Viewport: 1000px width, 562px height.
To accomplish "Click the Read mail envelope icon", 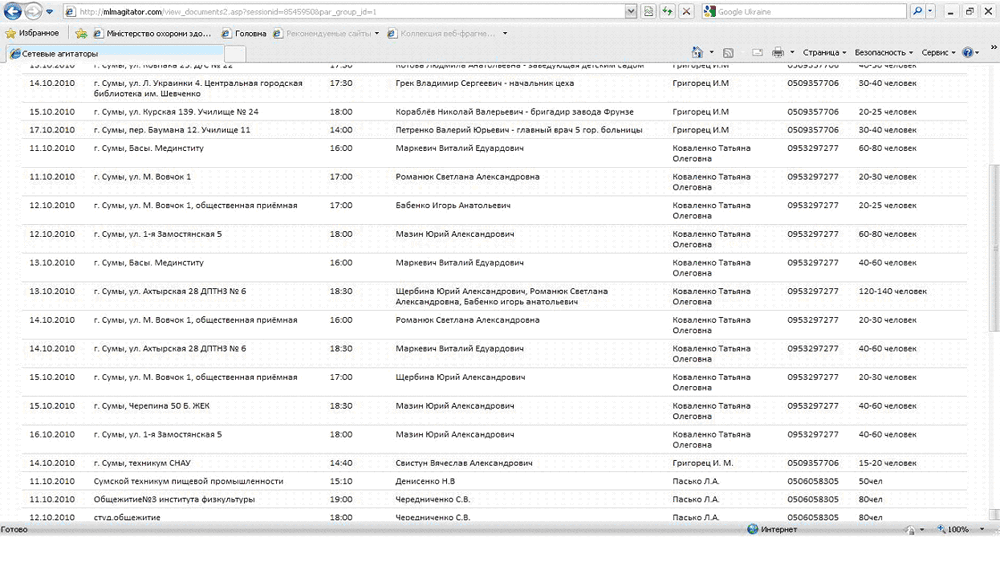I will pyautogui.click(x=756, y=52).
